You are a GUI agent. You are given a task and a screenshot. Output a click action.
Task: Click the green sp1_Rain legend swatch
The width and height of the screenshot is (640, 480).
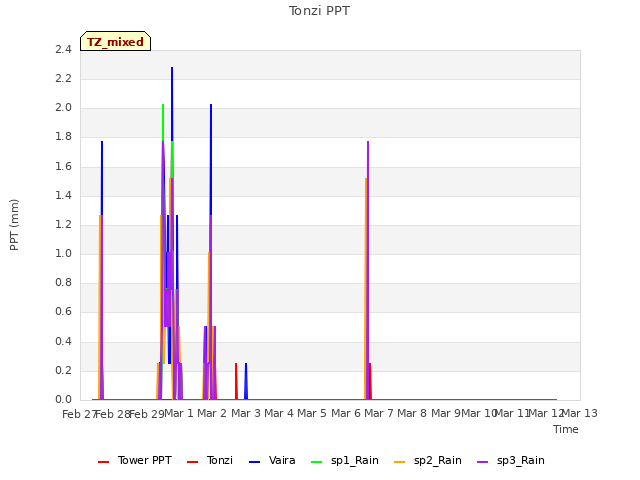tap(316, 462)
